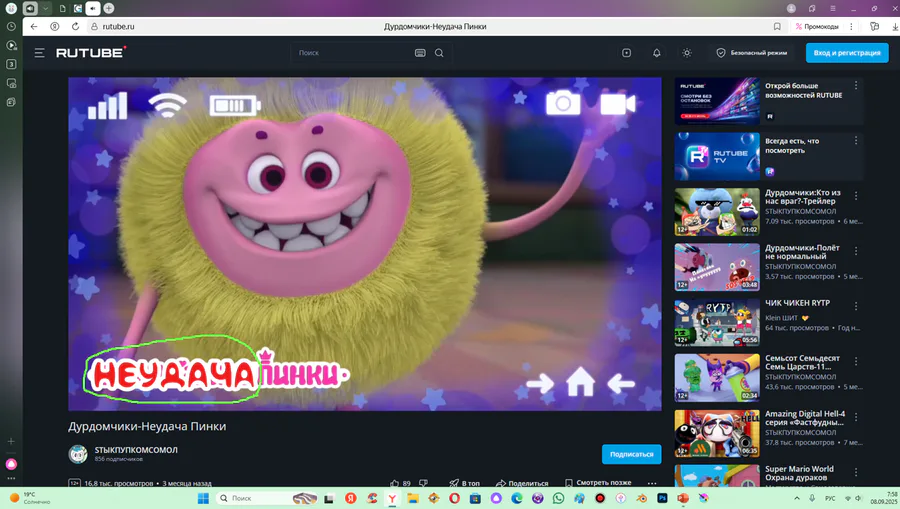The width and height of the screenshot is (900, 509).
Task: Open ЧИК ЧИКЕН RYTP video title
Action: click(797, 303)
